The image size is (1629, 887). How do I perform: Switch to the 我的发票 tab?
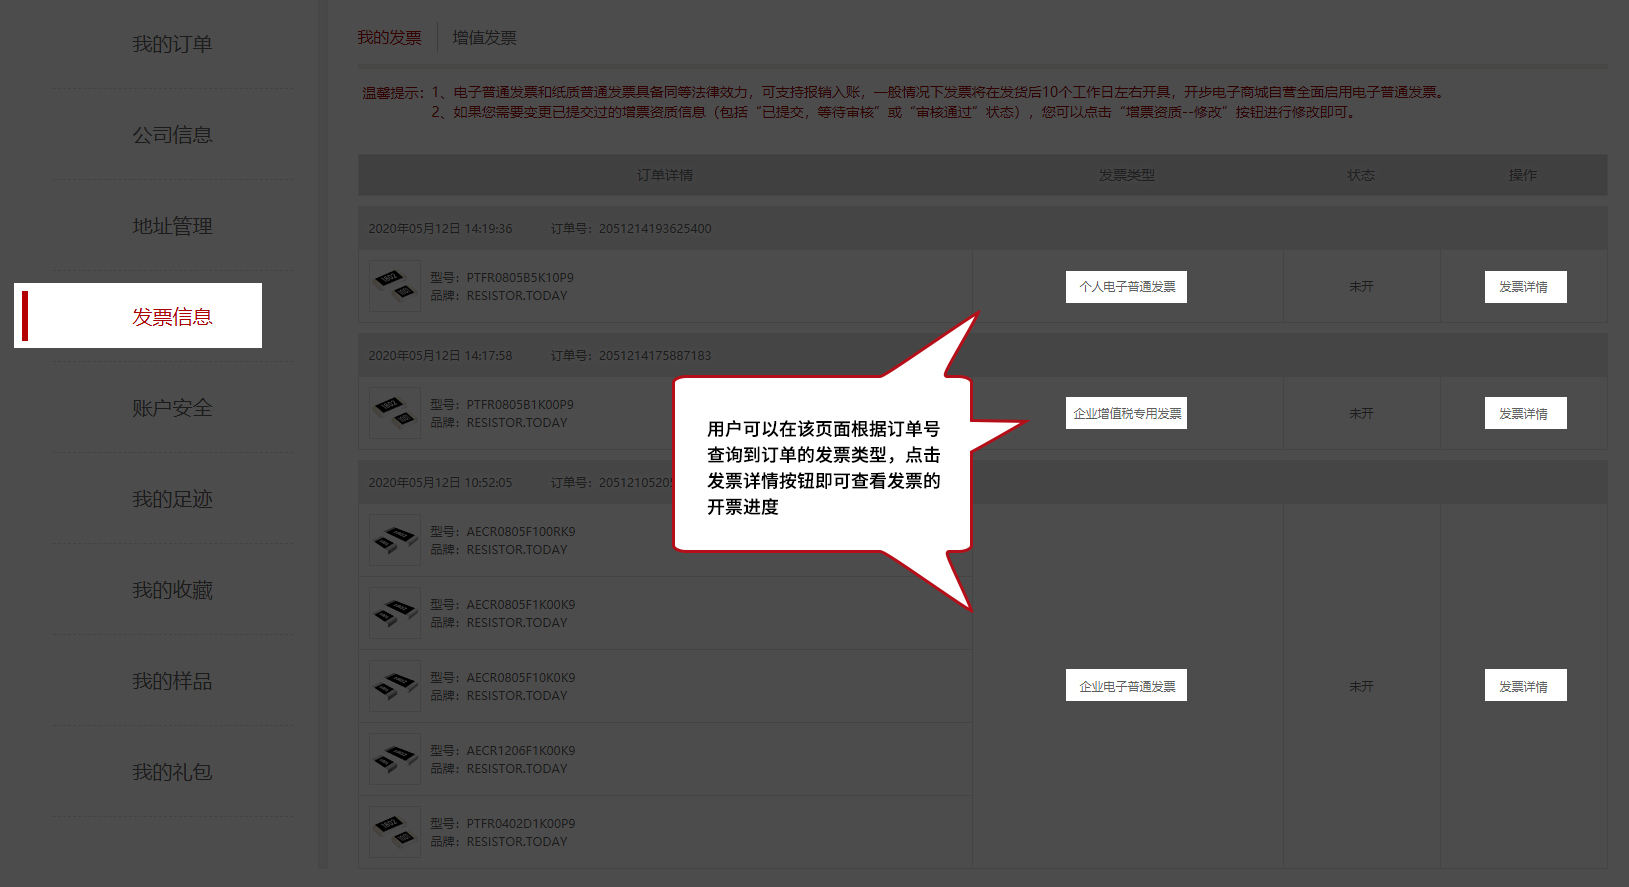click(389, 38)
